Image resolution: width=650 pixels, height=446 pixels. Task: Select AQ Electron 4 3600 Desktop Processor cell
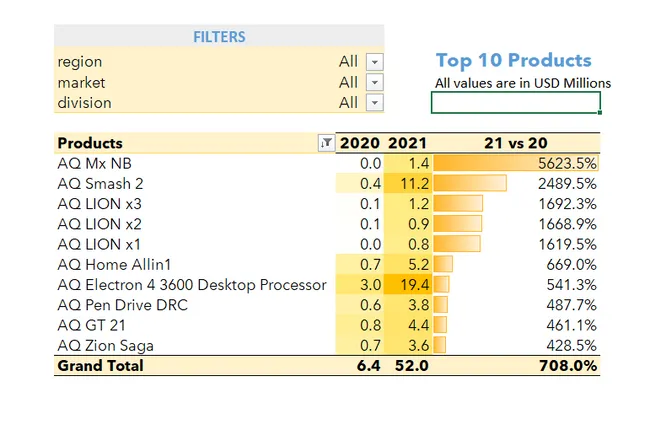click(x=195, y=285)
